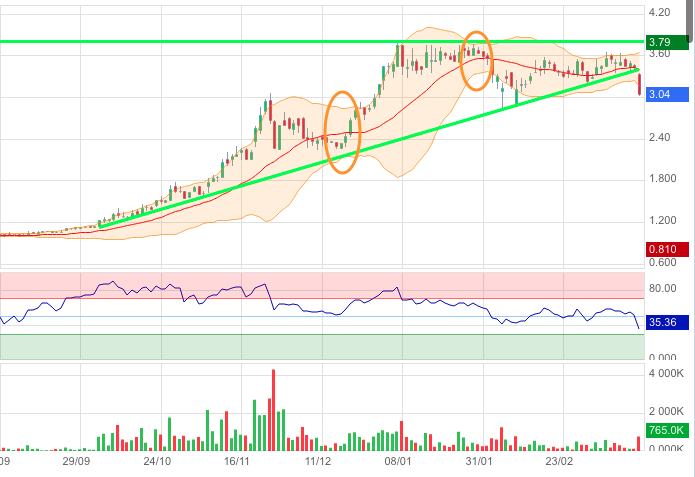Screen dimensions: 695x477
Task: Click the 1.200 price axis value
Action: click(x=663, y=220)
